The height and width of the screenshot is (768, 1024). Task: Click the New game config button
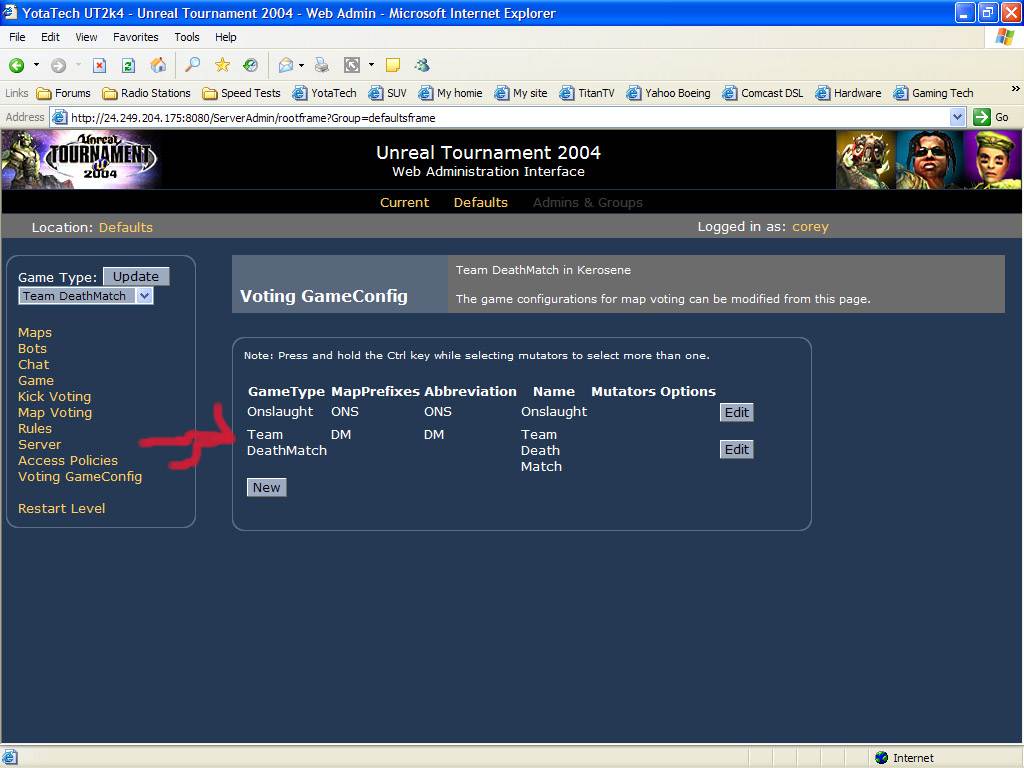[x=266, y=487]
